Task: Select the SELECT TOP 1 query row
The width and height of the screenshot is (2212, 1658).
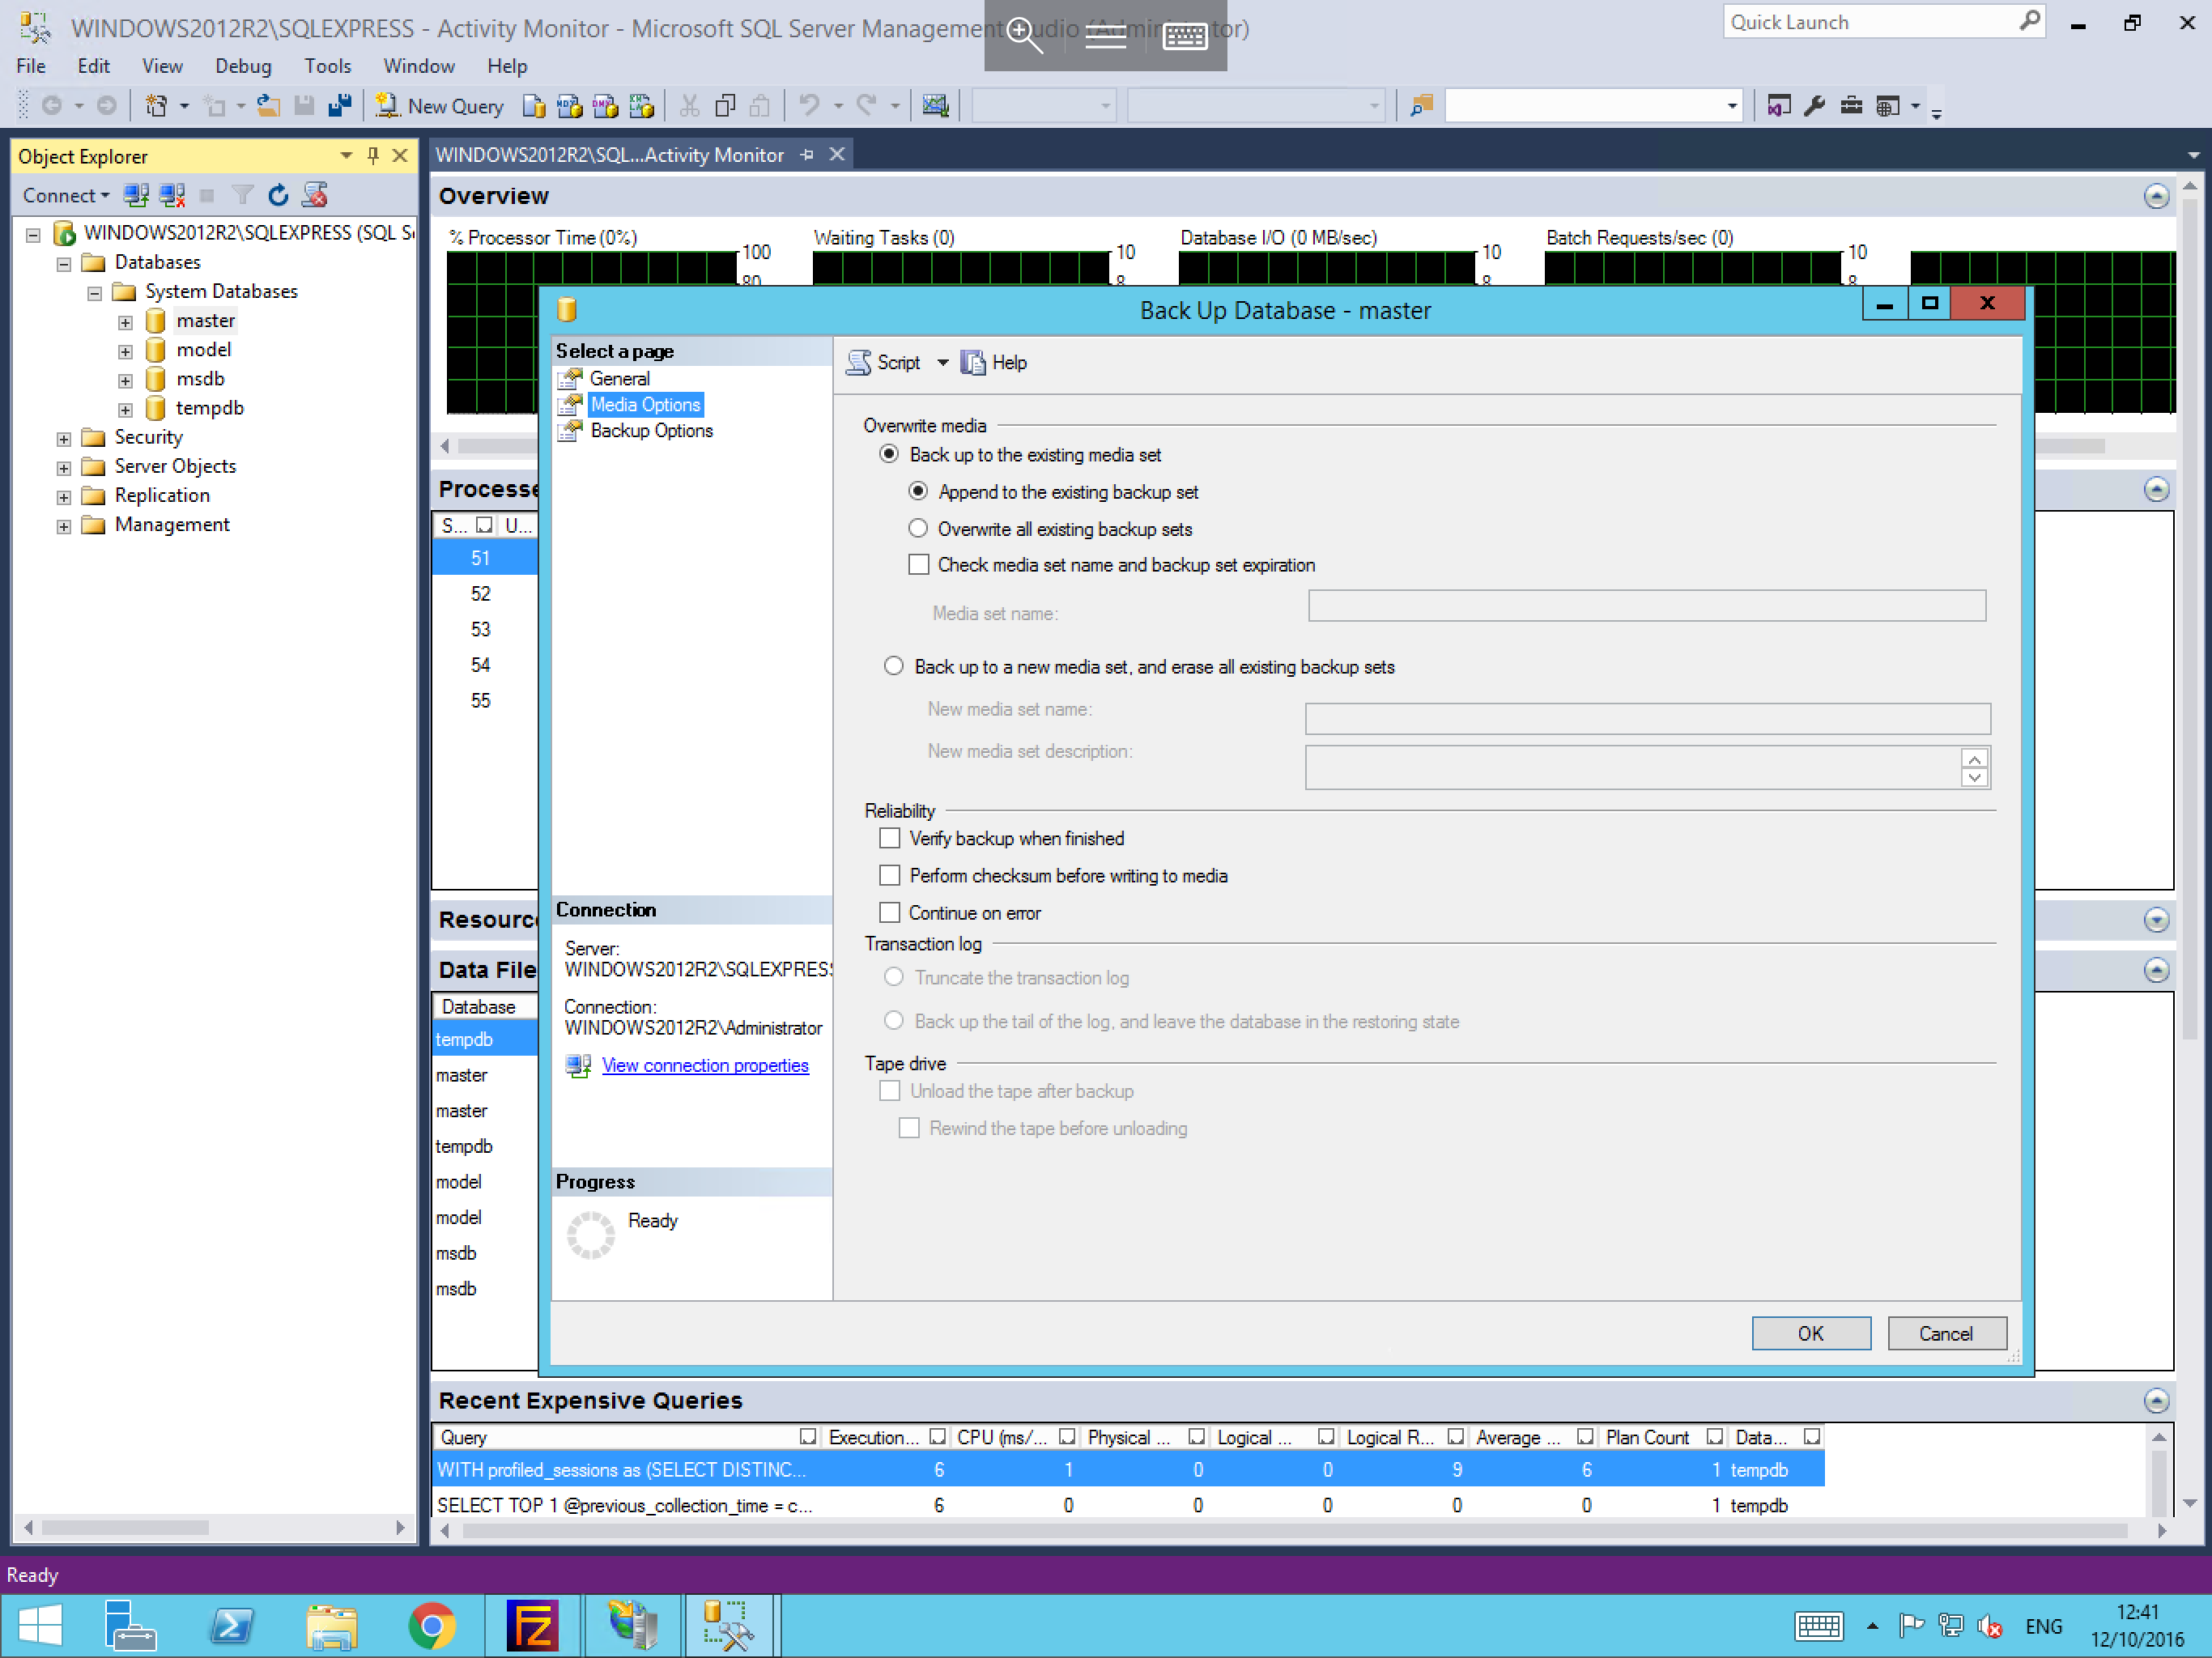Action: (x=1128, y=1505)
